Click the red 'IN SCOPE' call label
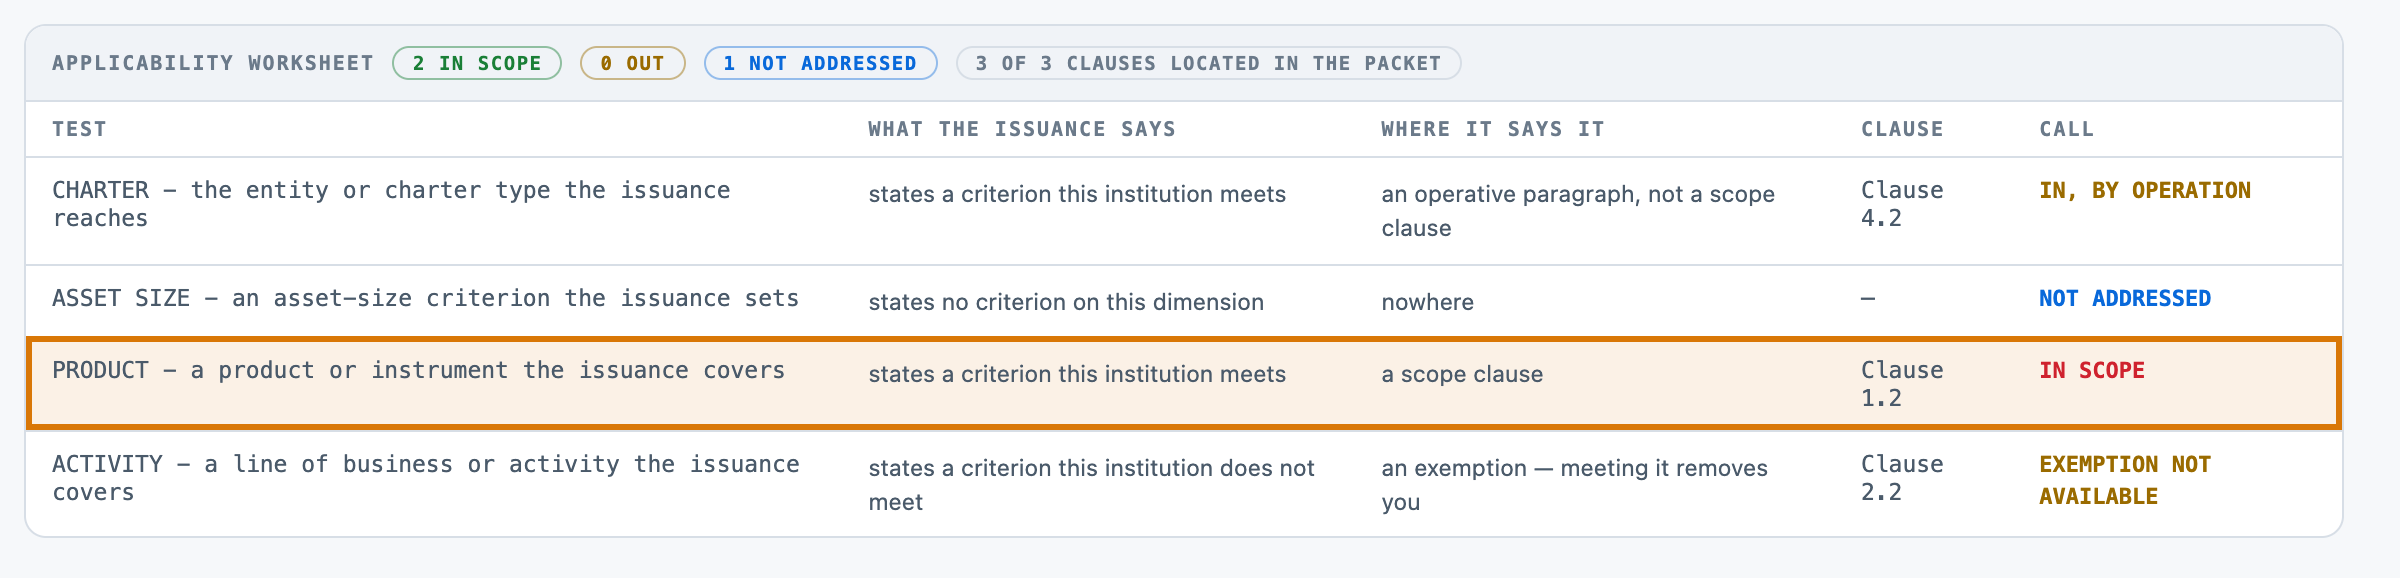 [2092, 370]
